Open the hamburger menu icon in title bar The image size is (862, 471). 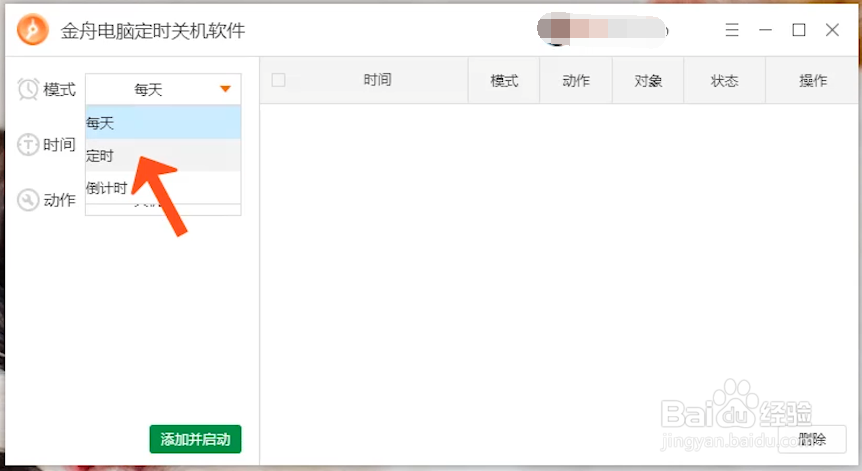[x=732, y=30]
